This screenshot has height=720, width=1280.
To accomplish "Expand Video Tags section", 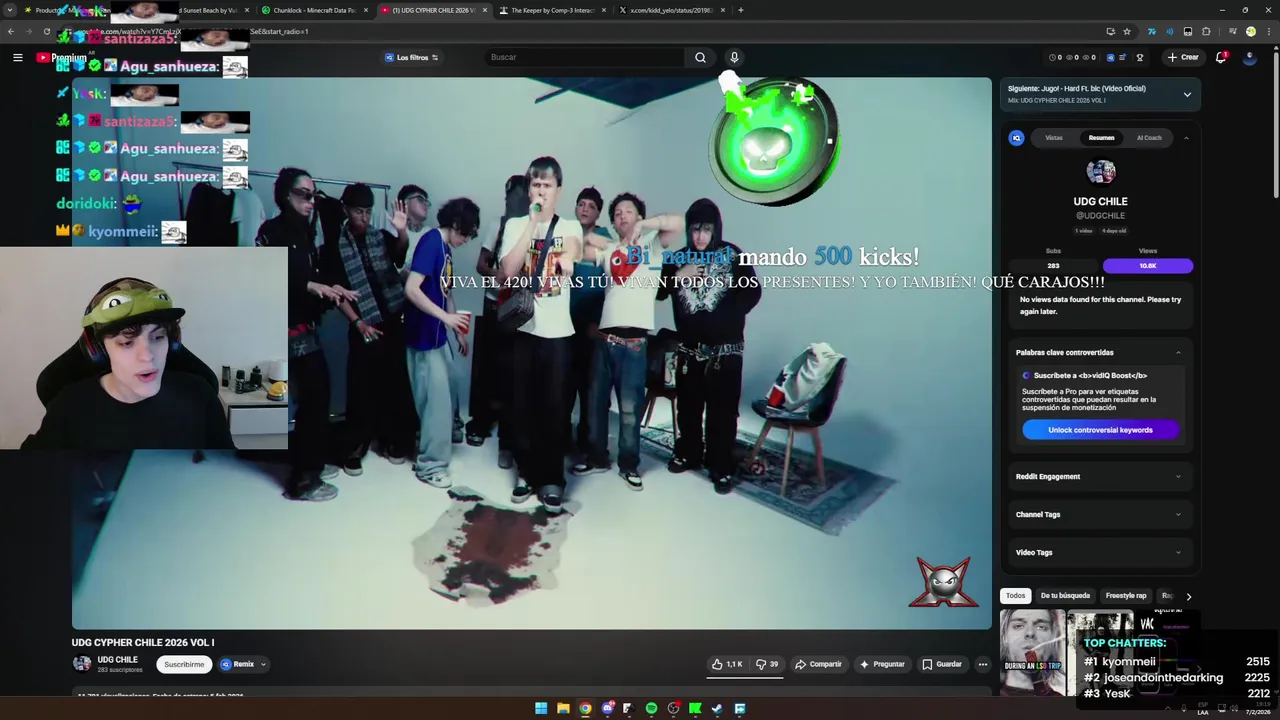I will pyautogui.click(x=1098, y=552).
